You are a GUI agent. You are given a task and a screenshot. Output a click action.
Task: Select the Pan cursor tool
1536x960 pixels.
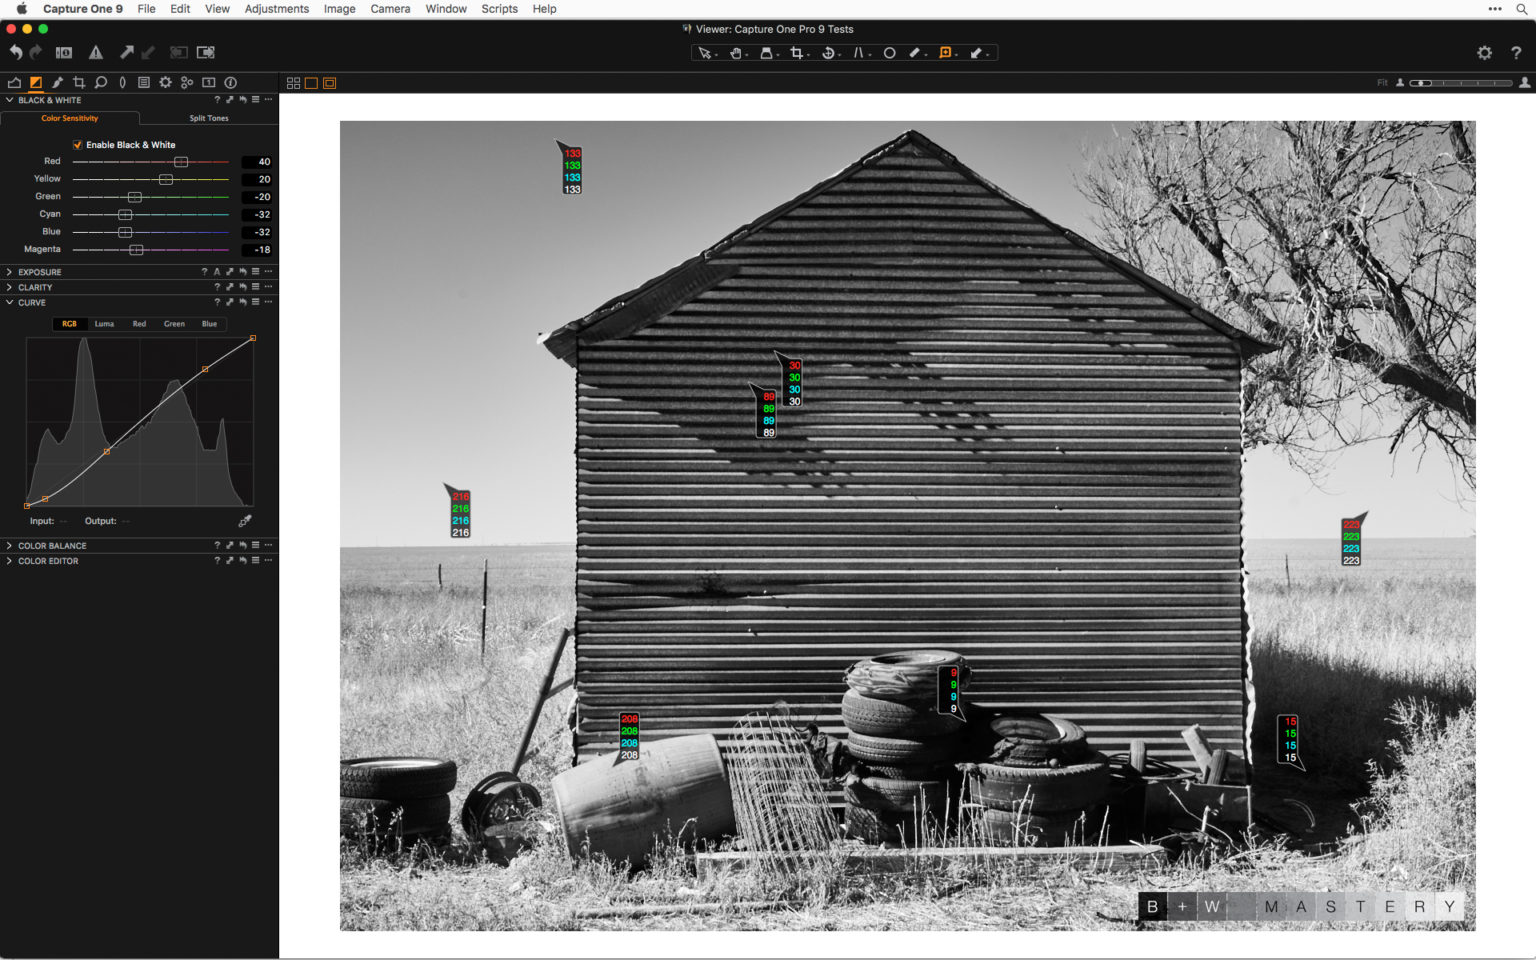pyautogui.click(x=737, y=52)
